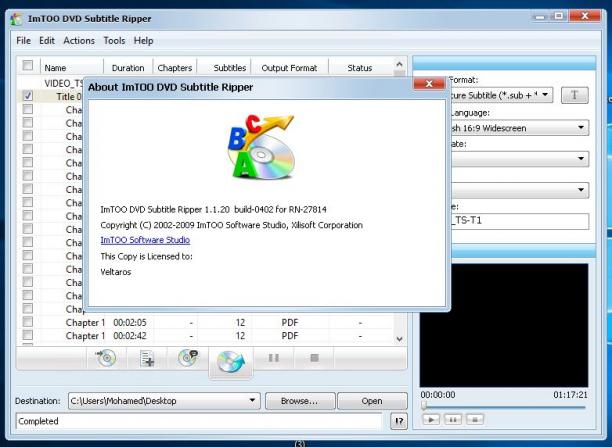Open the subtitle format dropdown (*.sub)
Image resolution: width=612 pixels, height=447 pixels.
(x=545, y=95)
